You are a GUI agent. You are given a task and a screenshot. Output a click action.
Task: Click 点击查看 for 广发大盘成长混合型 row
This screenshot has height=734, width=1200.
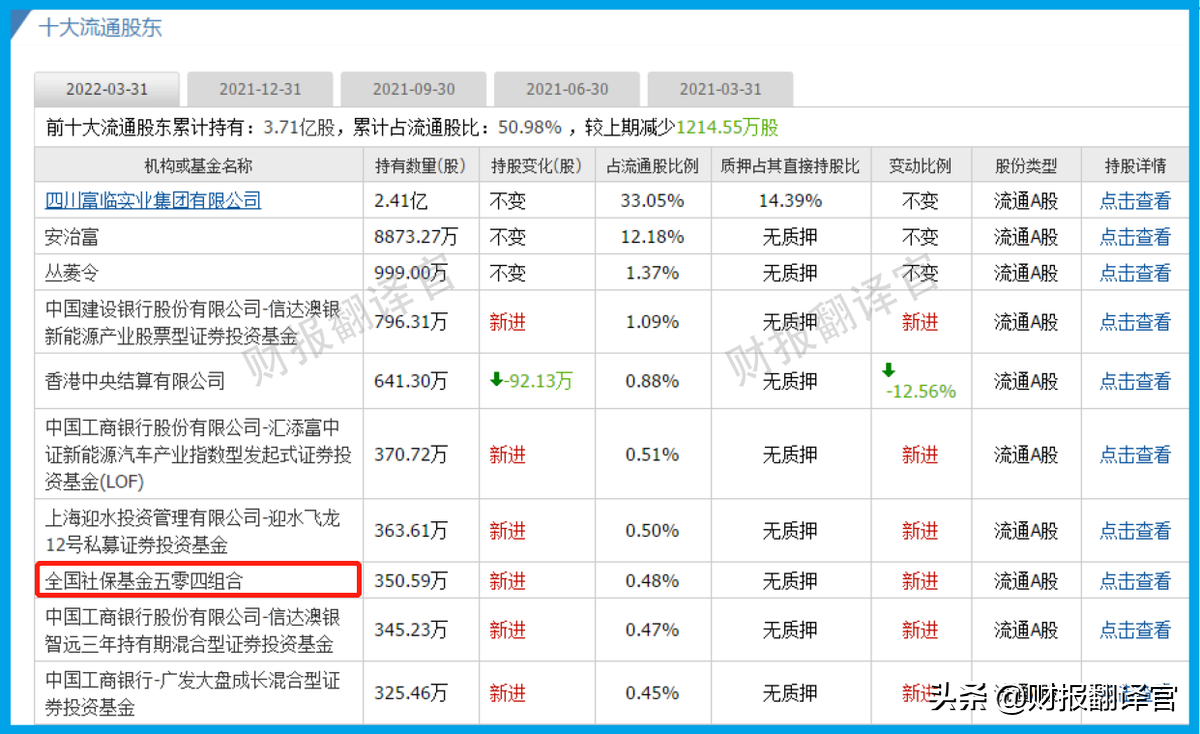(x=1135, y=692)
